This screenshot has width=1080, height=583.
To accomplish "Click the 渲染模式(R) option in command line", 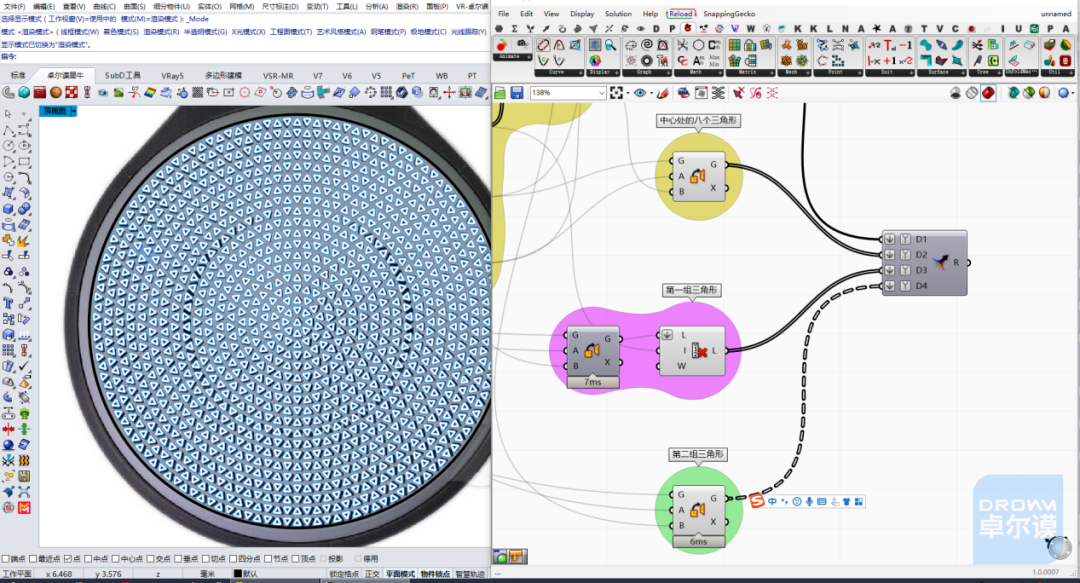I will click(161, 32).
